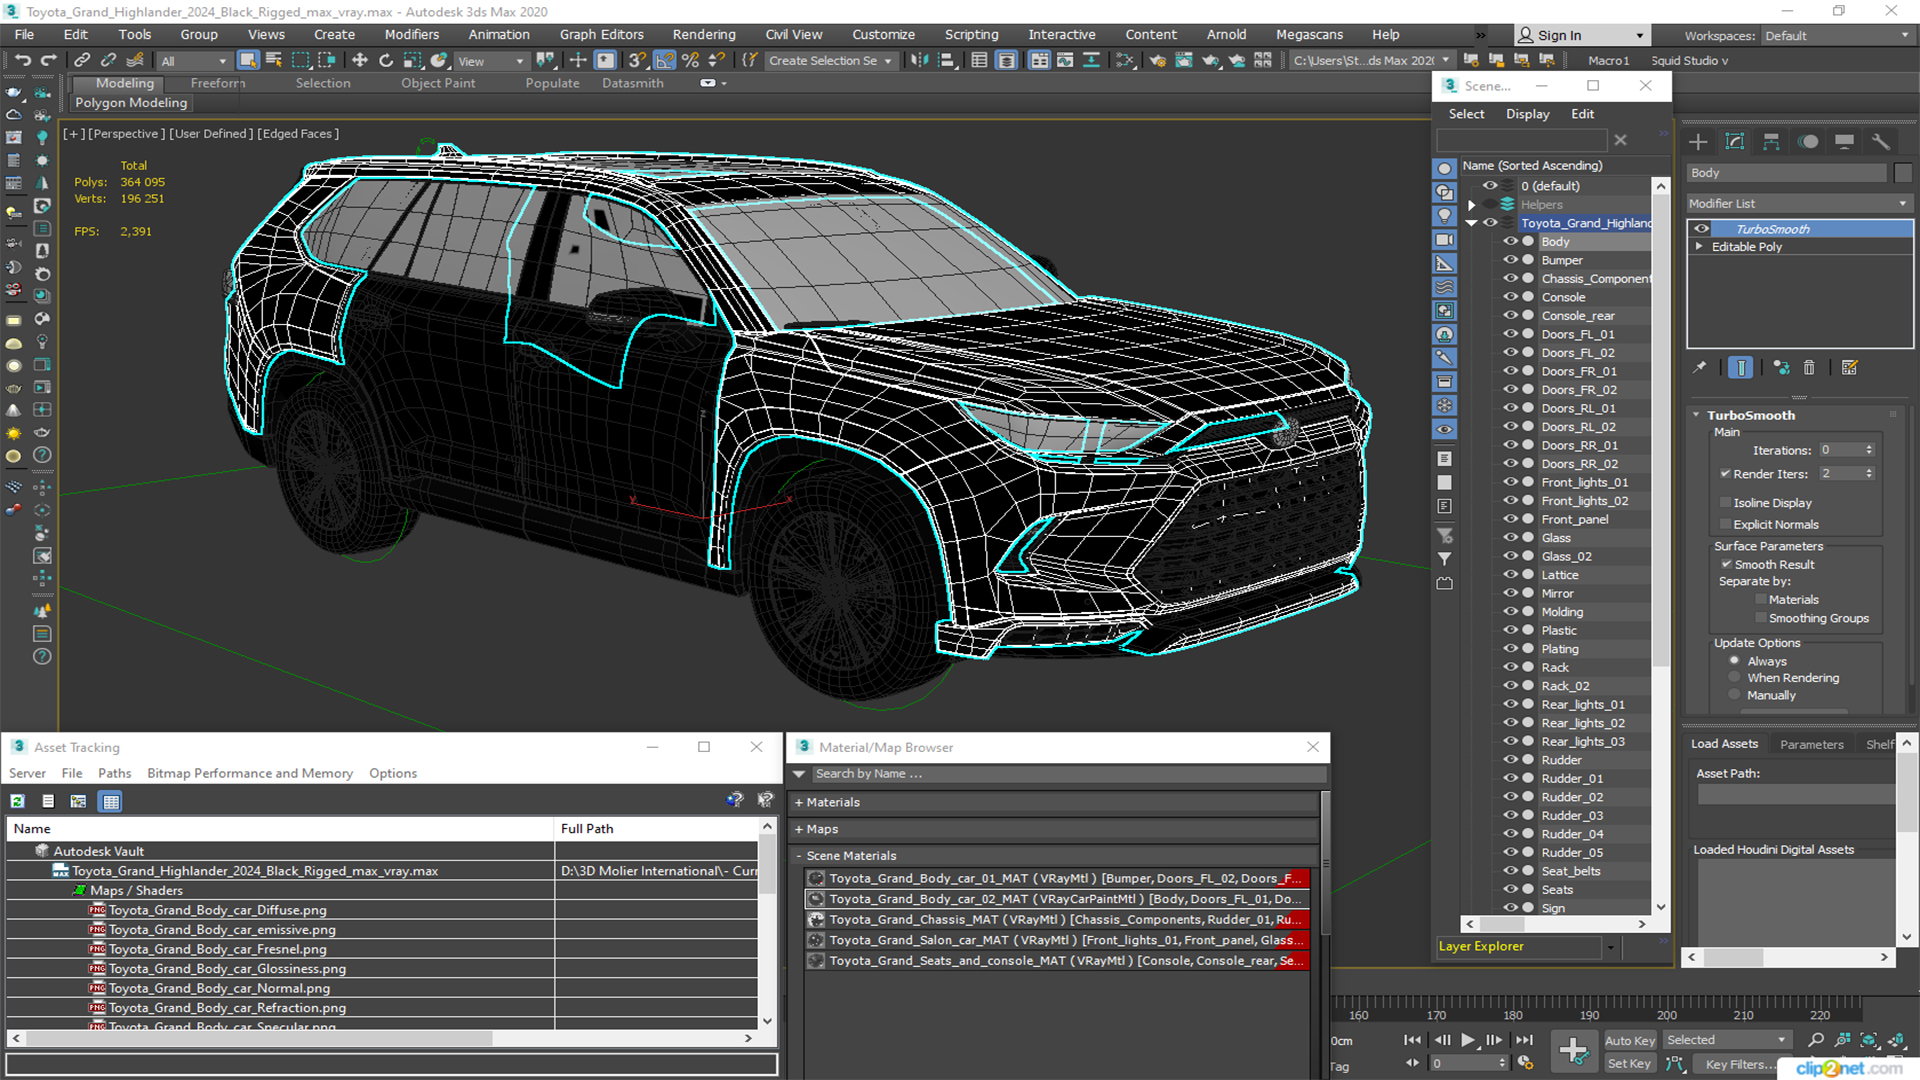
Task: Expand the Helpers layer in Scene Explorer
Action: coord(1472,205)
